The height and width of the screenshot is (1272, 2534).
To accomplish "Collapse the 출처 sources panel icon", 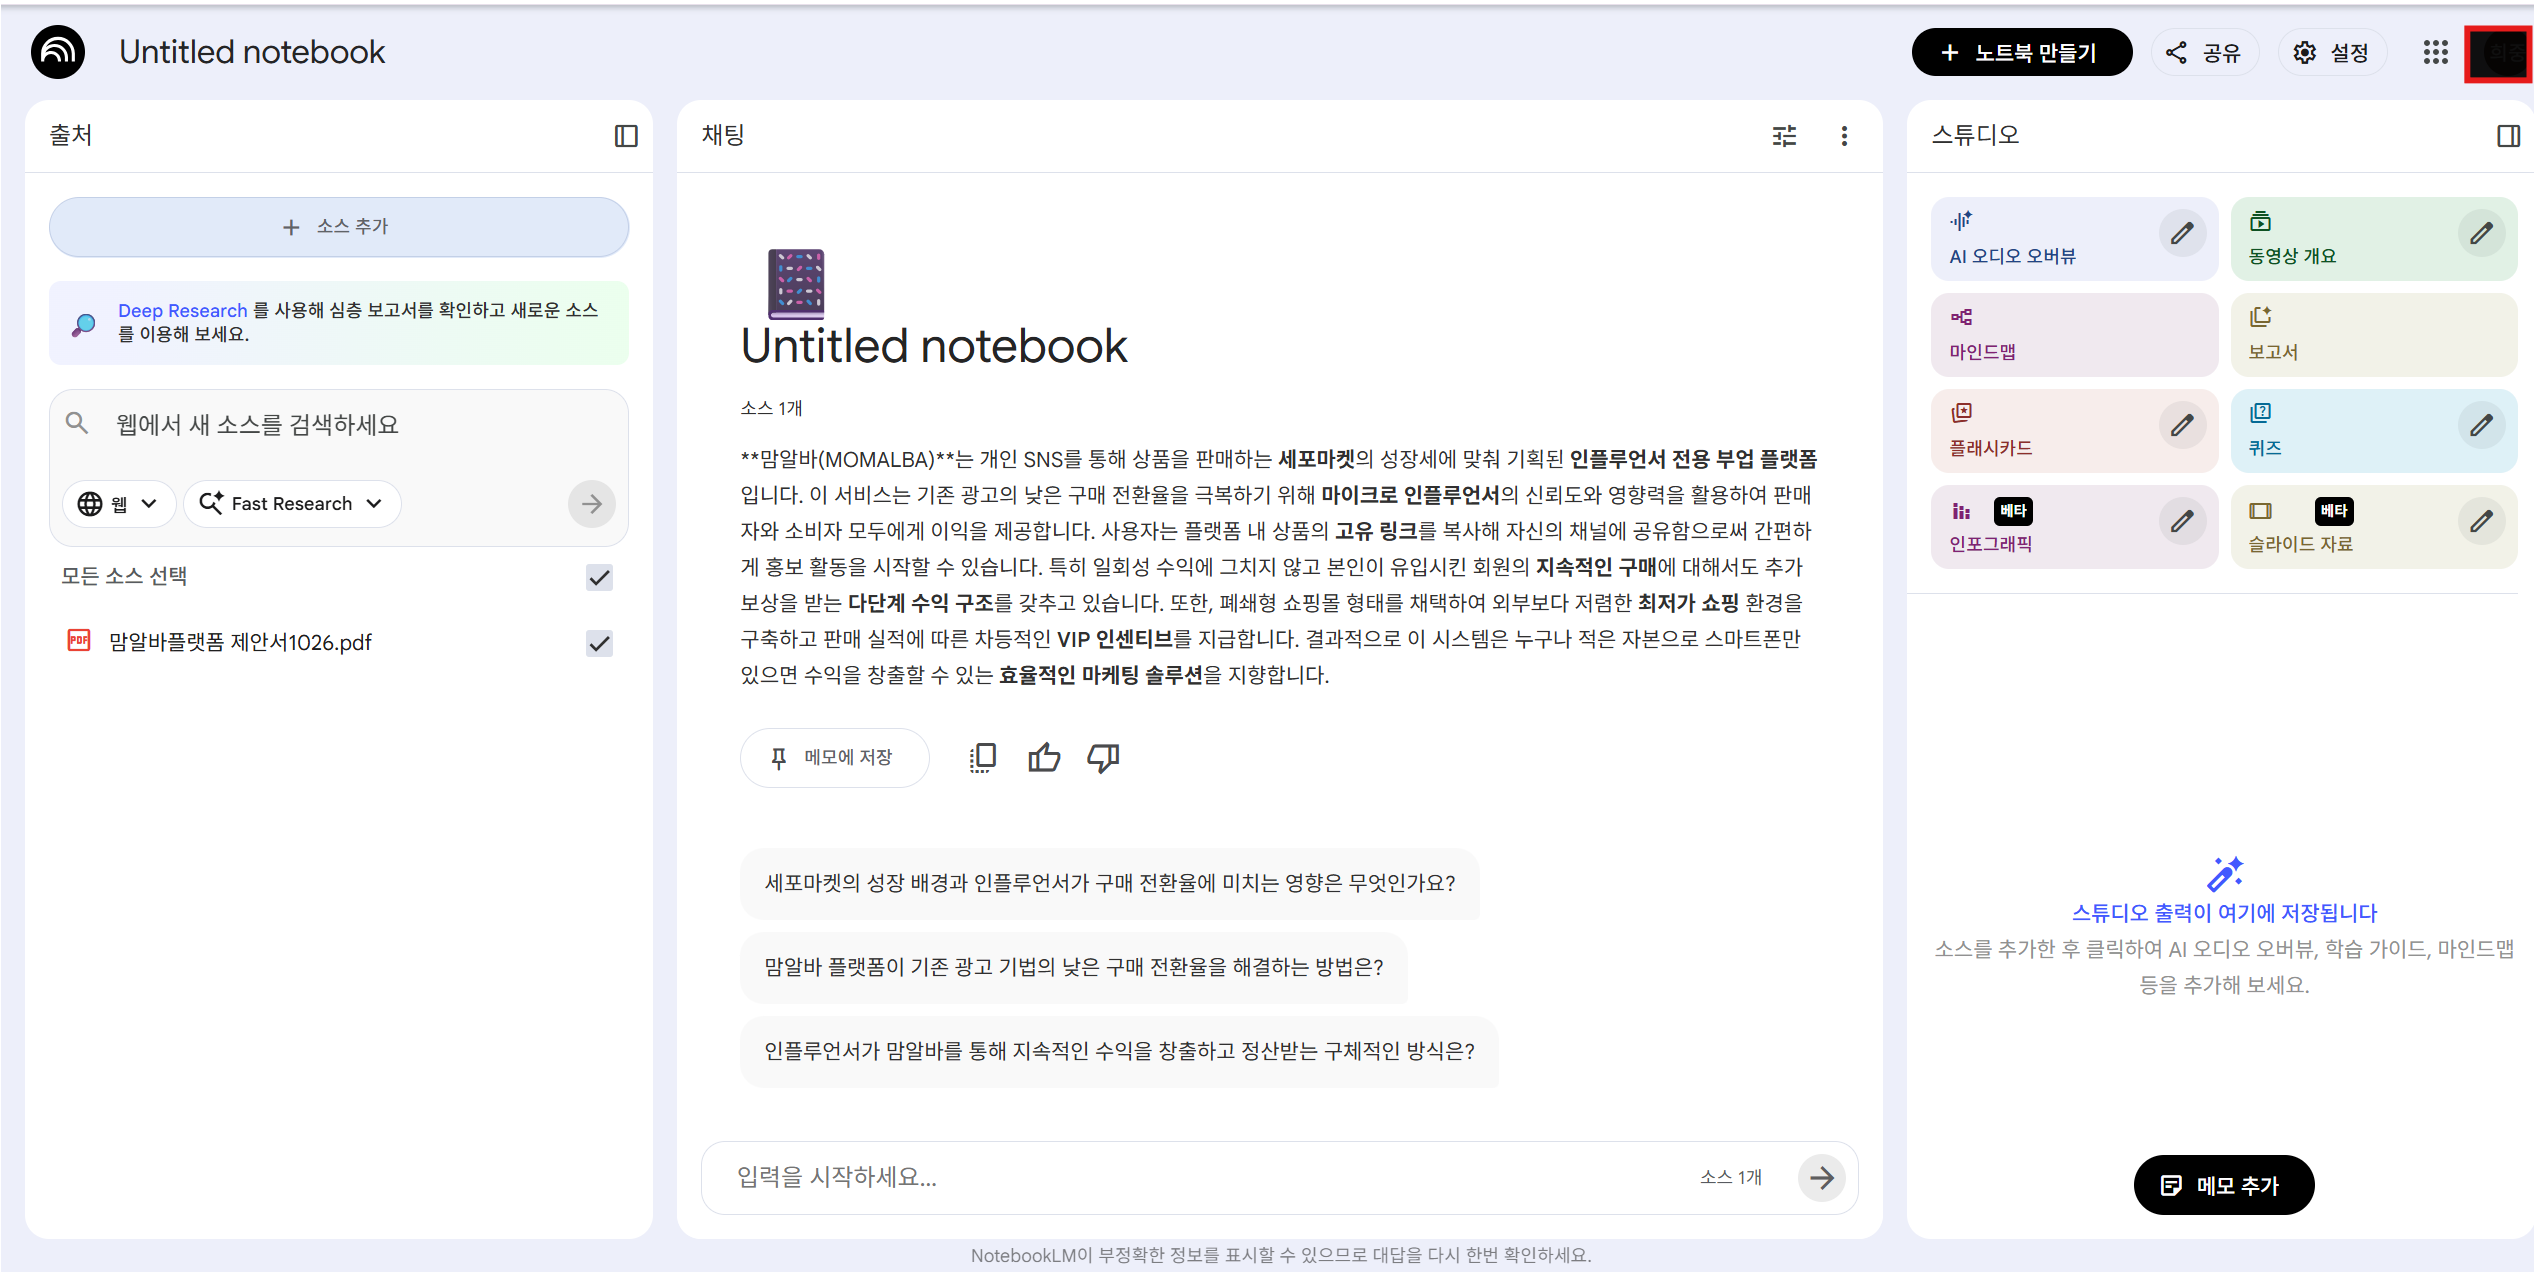I will [626, 136].
